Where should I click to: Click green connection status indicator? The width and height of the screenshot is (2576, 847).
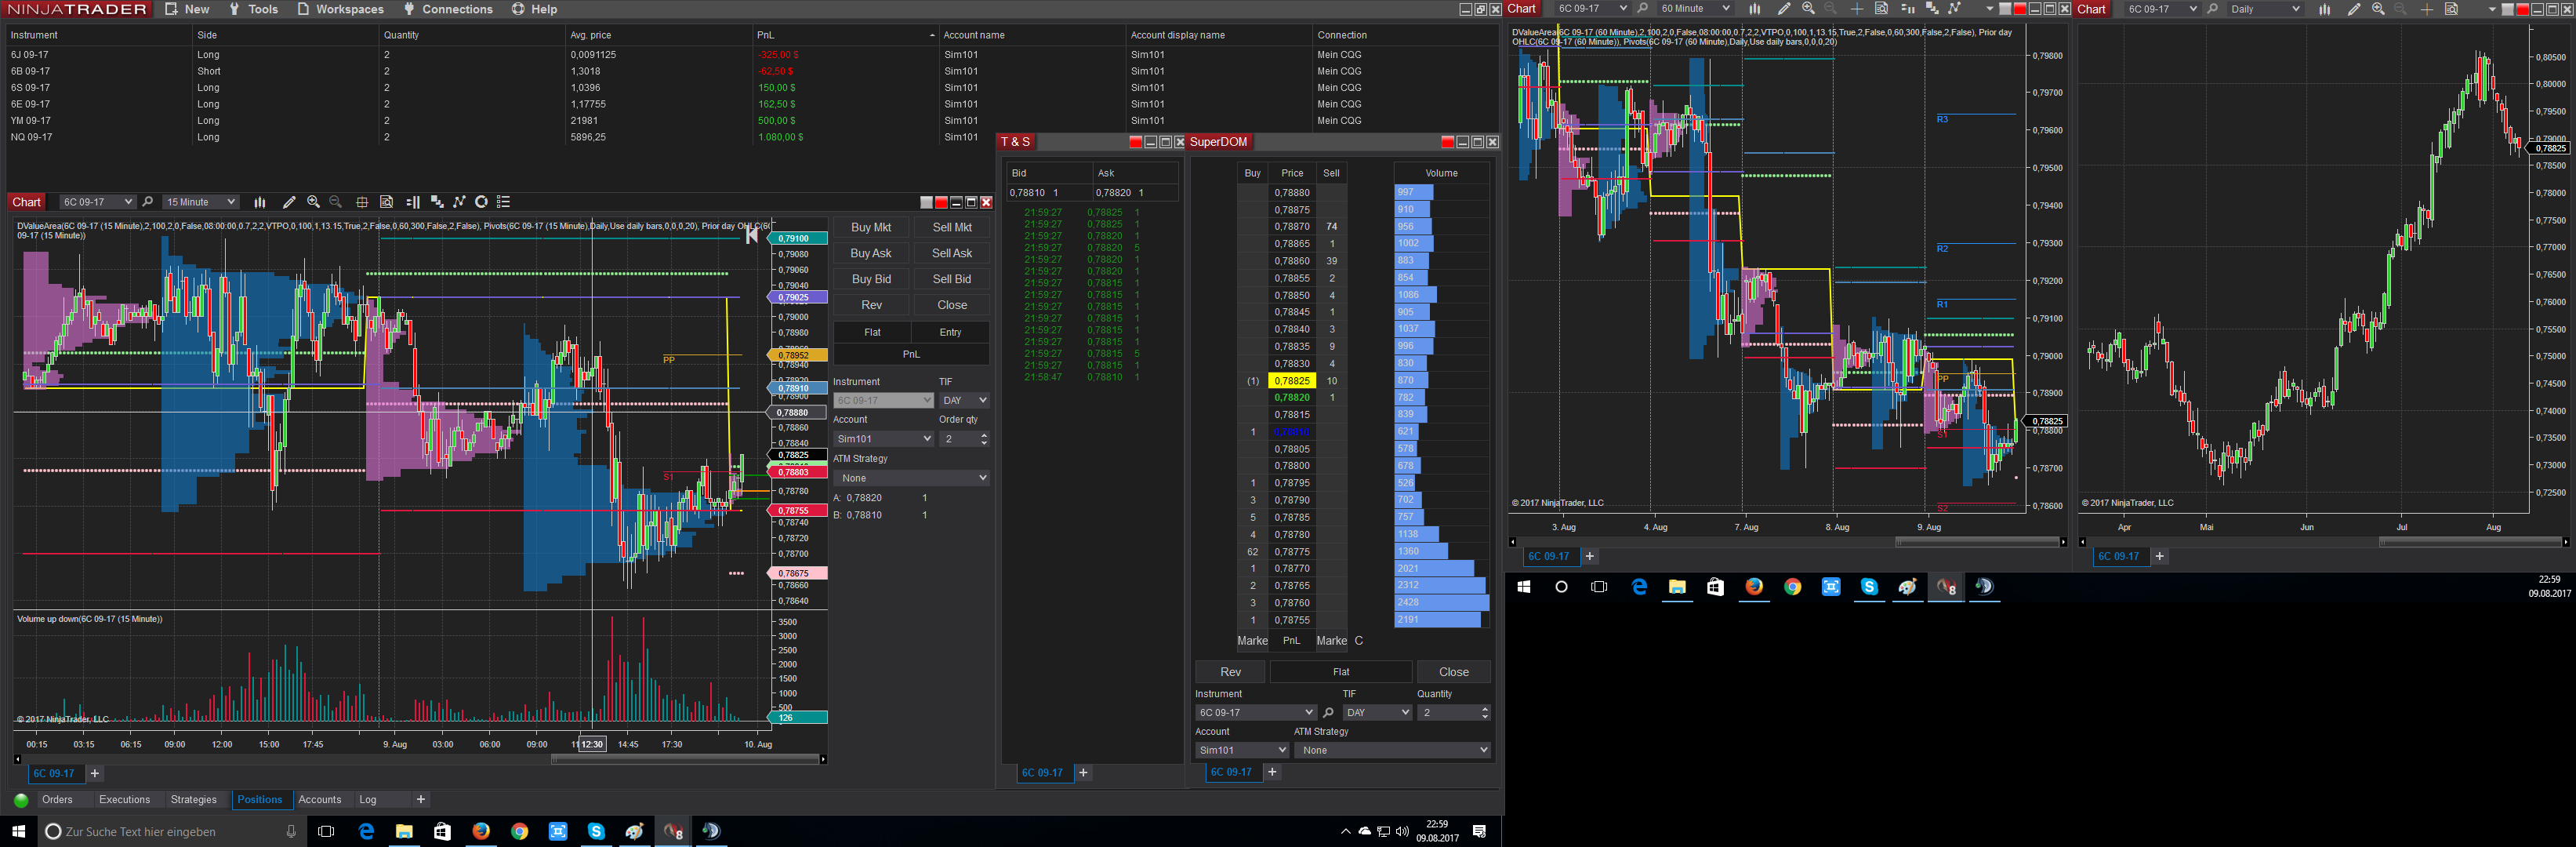(21, 800)
